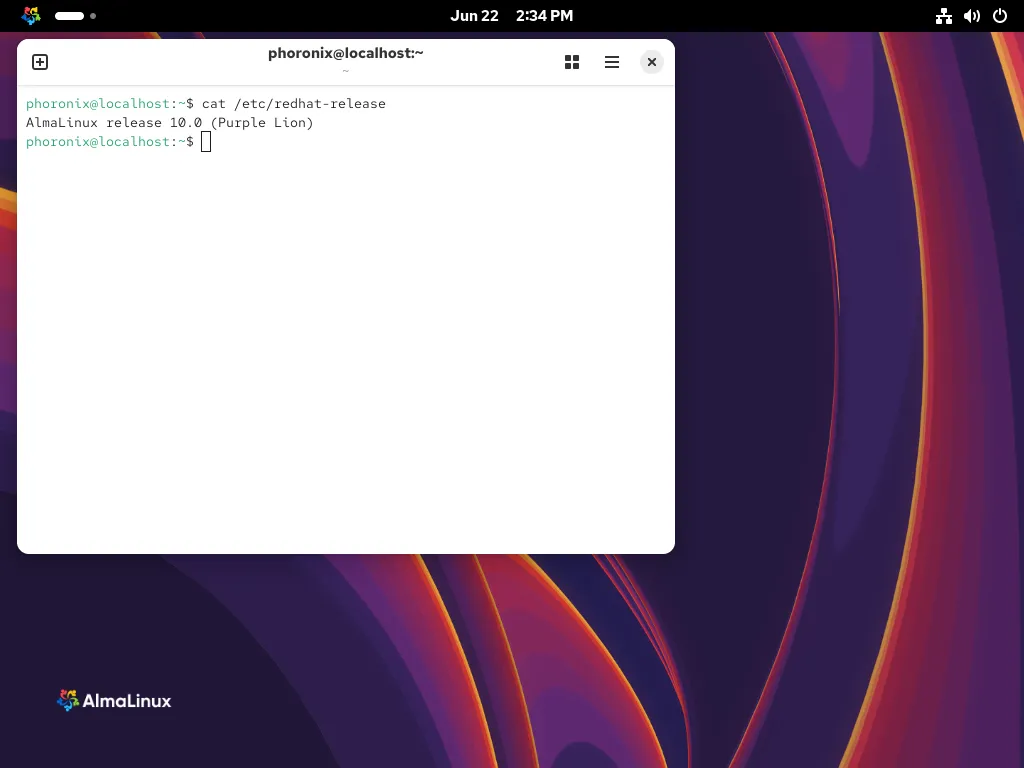Click the wired network status icon
The image size is (1024, 768).
[x=943, y=16]
